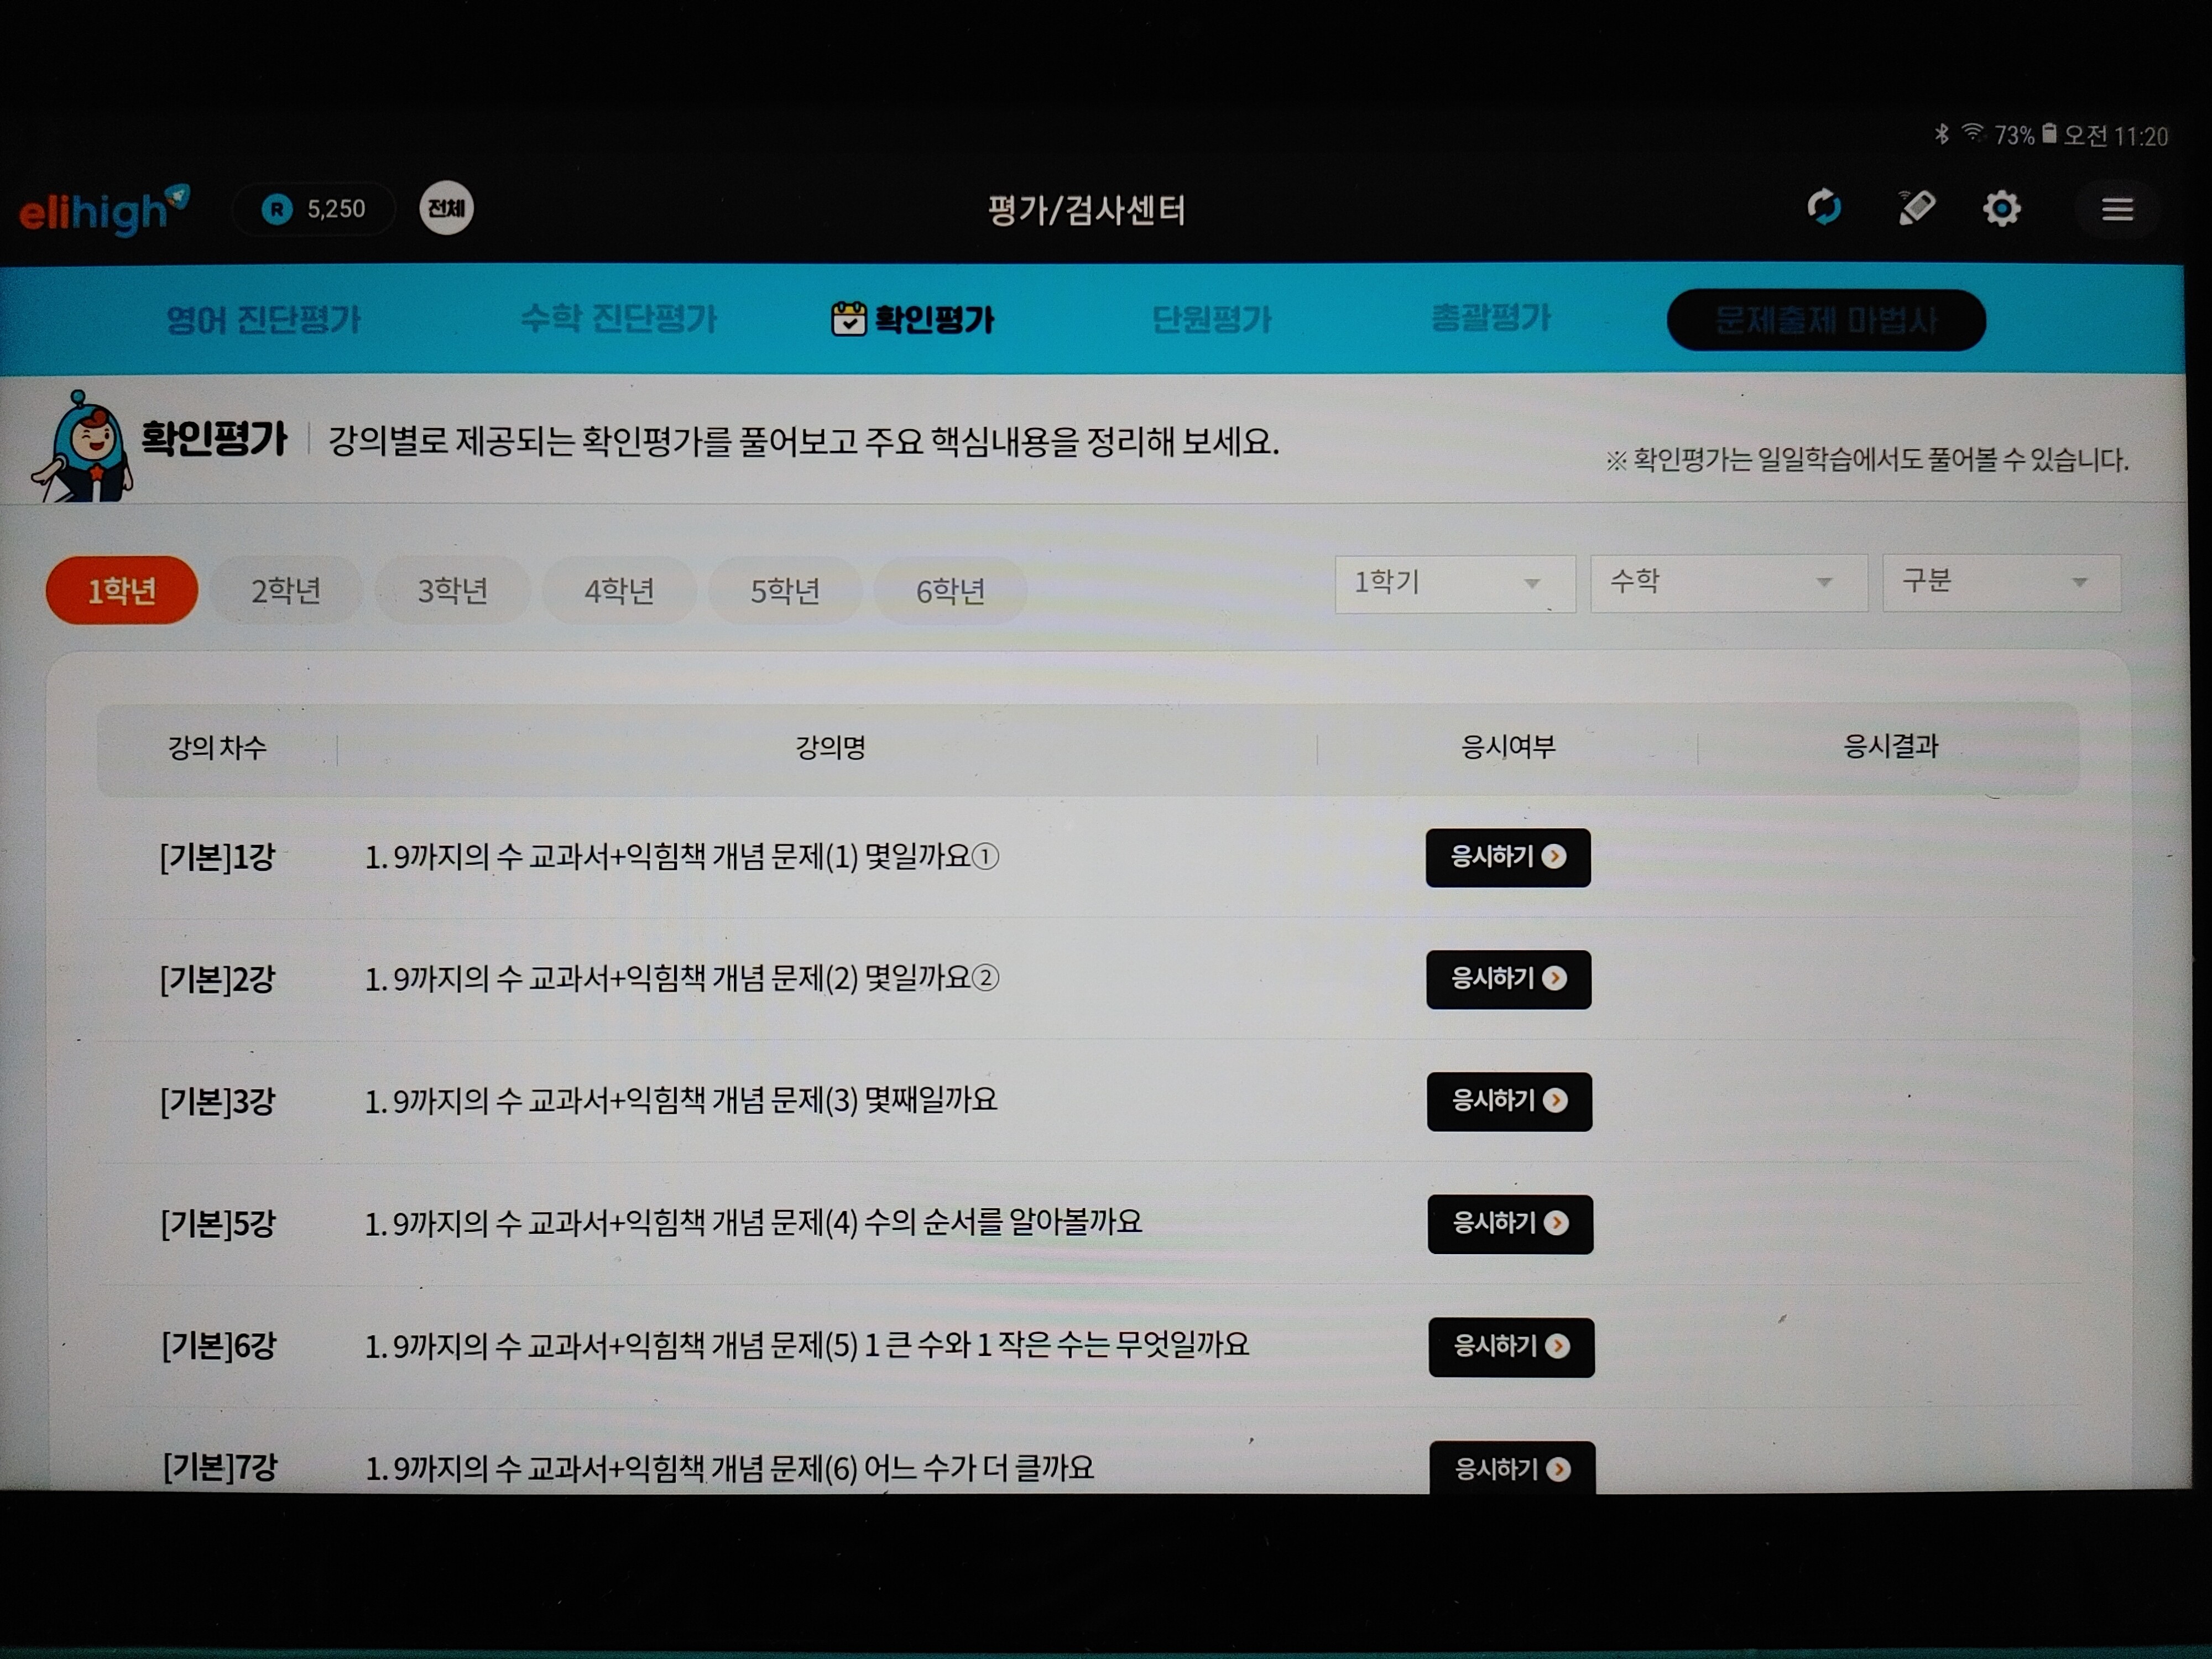Tap the Wi-Fi status icon
The height and width of the screenshot is (1659, 2212).
point(1973,133)
